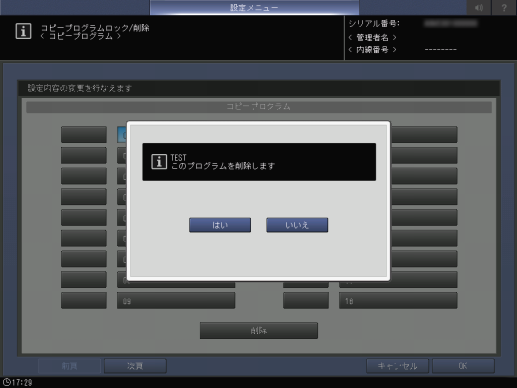Select the 設定メニュー tab at the top

254,7
